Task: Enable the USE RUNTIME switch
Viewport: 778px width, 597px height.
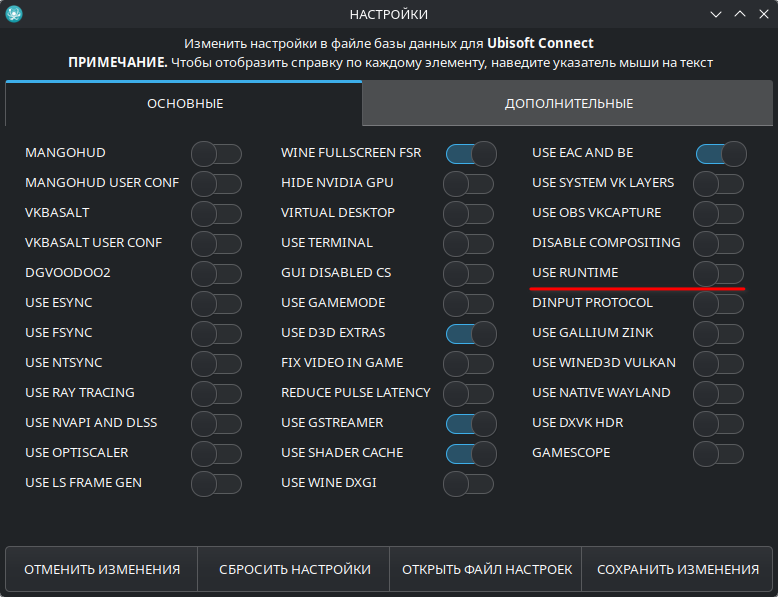Action: (x=718, y=273)
